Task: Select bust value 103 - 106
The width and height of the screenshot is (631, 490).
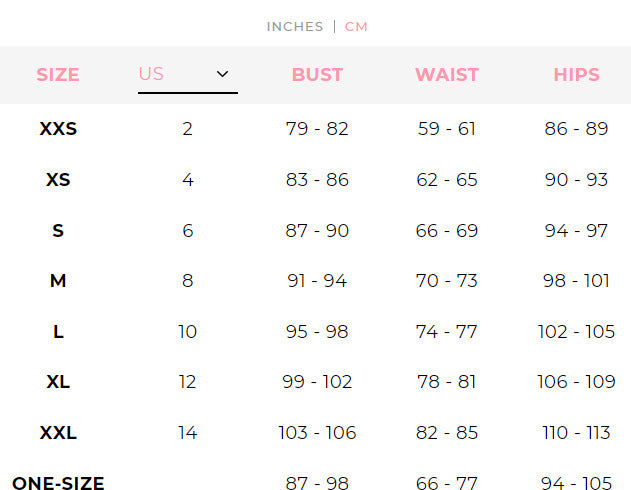Action: (x=317, y=433)
